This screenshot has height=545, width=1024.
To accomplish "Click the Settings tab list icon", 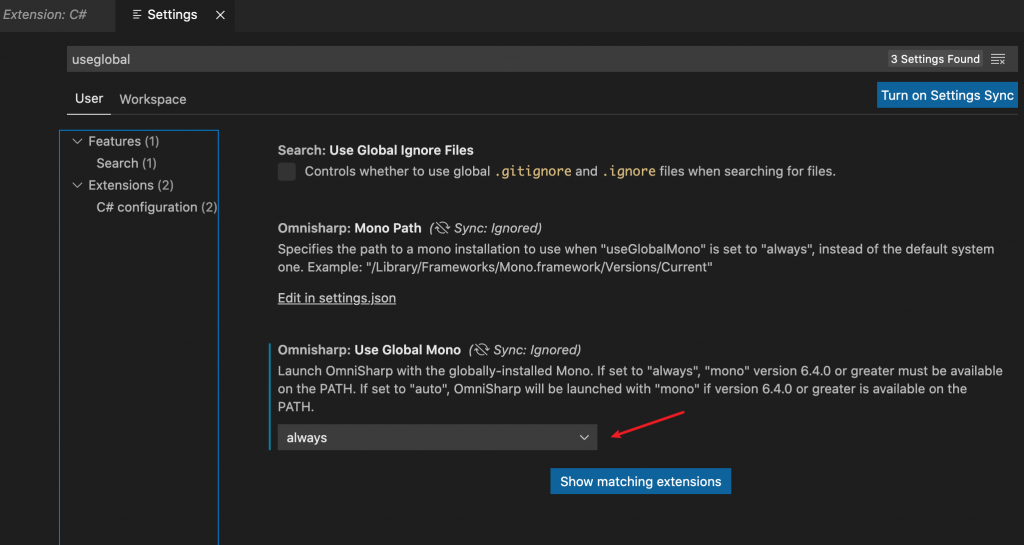I will point(137,15).
